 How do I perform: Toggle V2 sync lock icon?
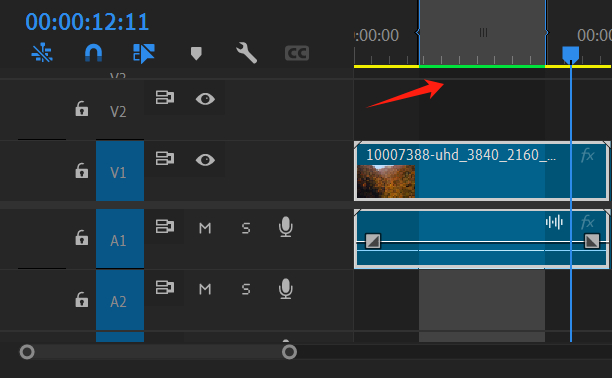point(165,97)
